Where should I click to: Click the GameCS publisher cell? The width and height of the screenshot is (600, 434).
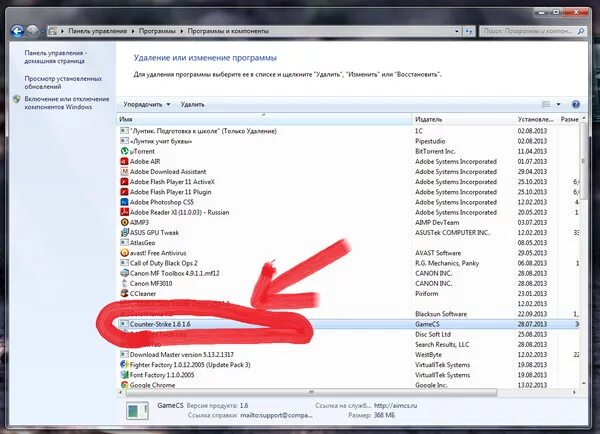(427, 324)
